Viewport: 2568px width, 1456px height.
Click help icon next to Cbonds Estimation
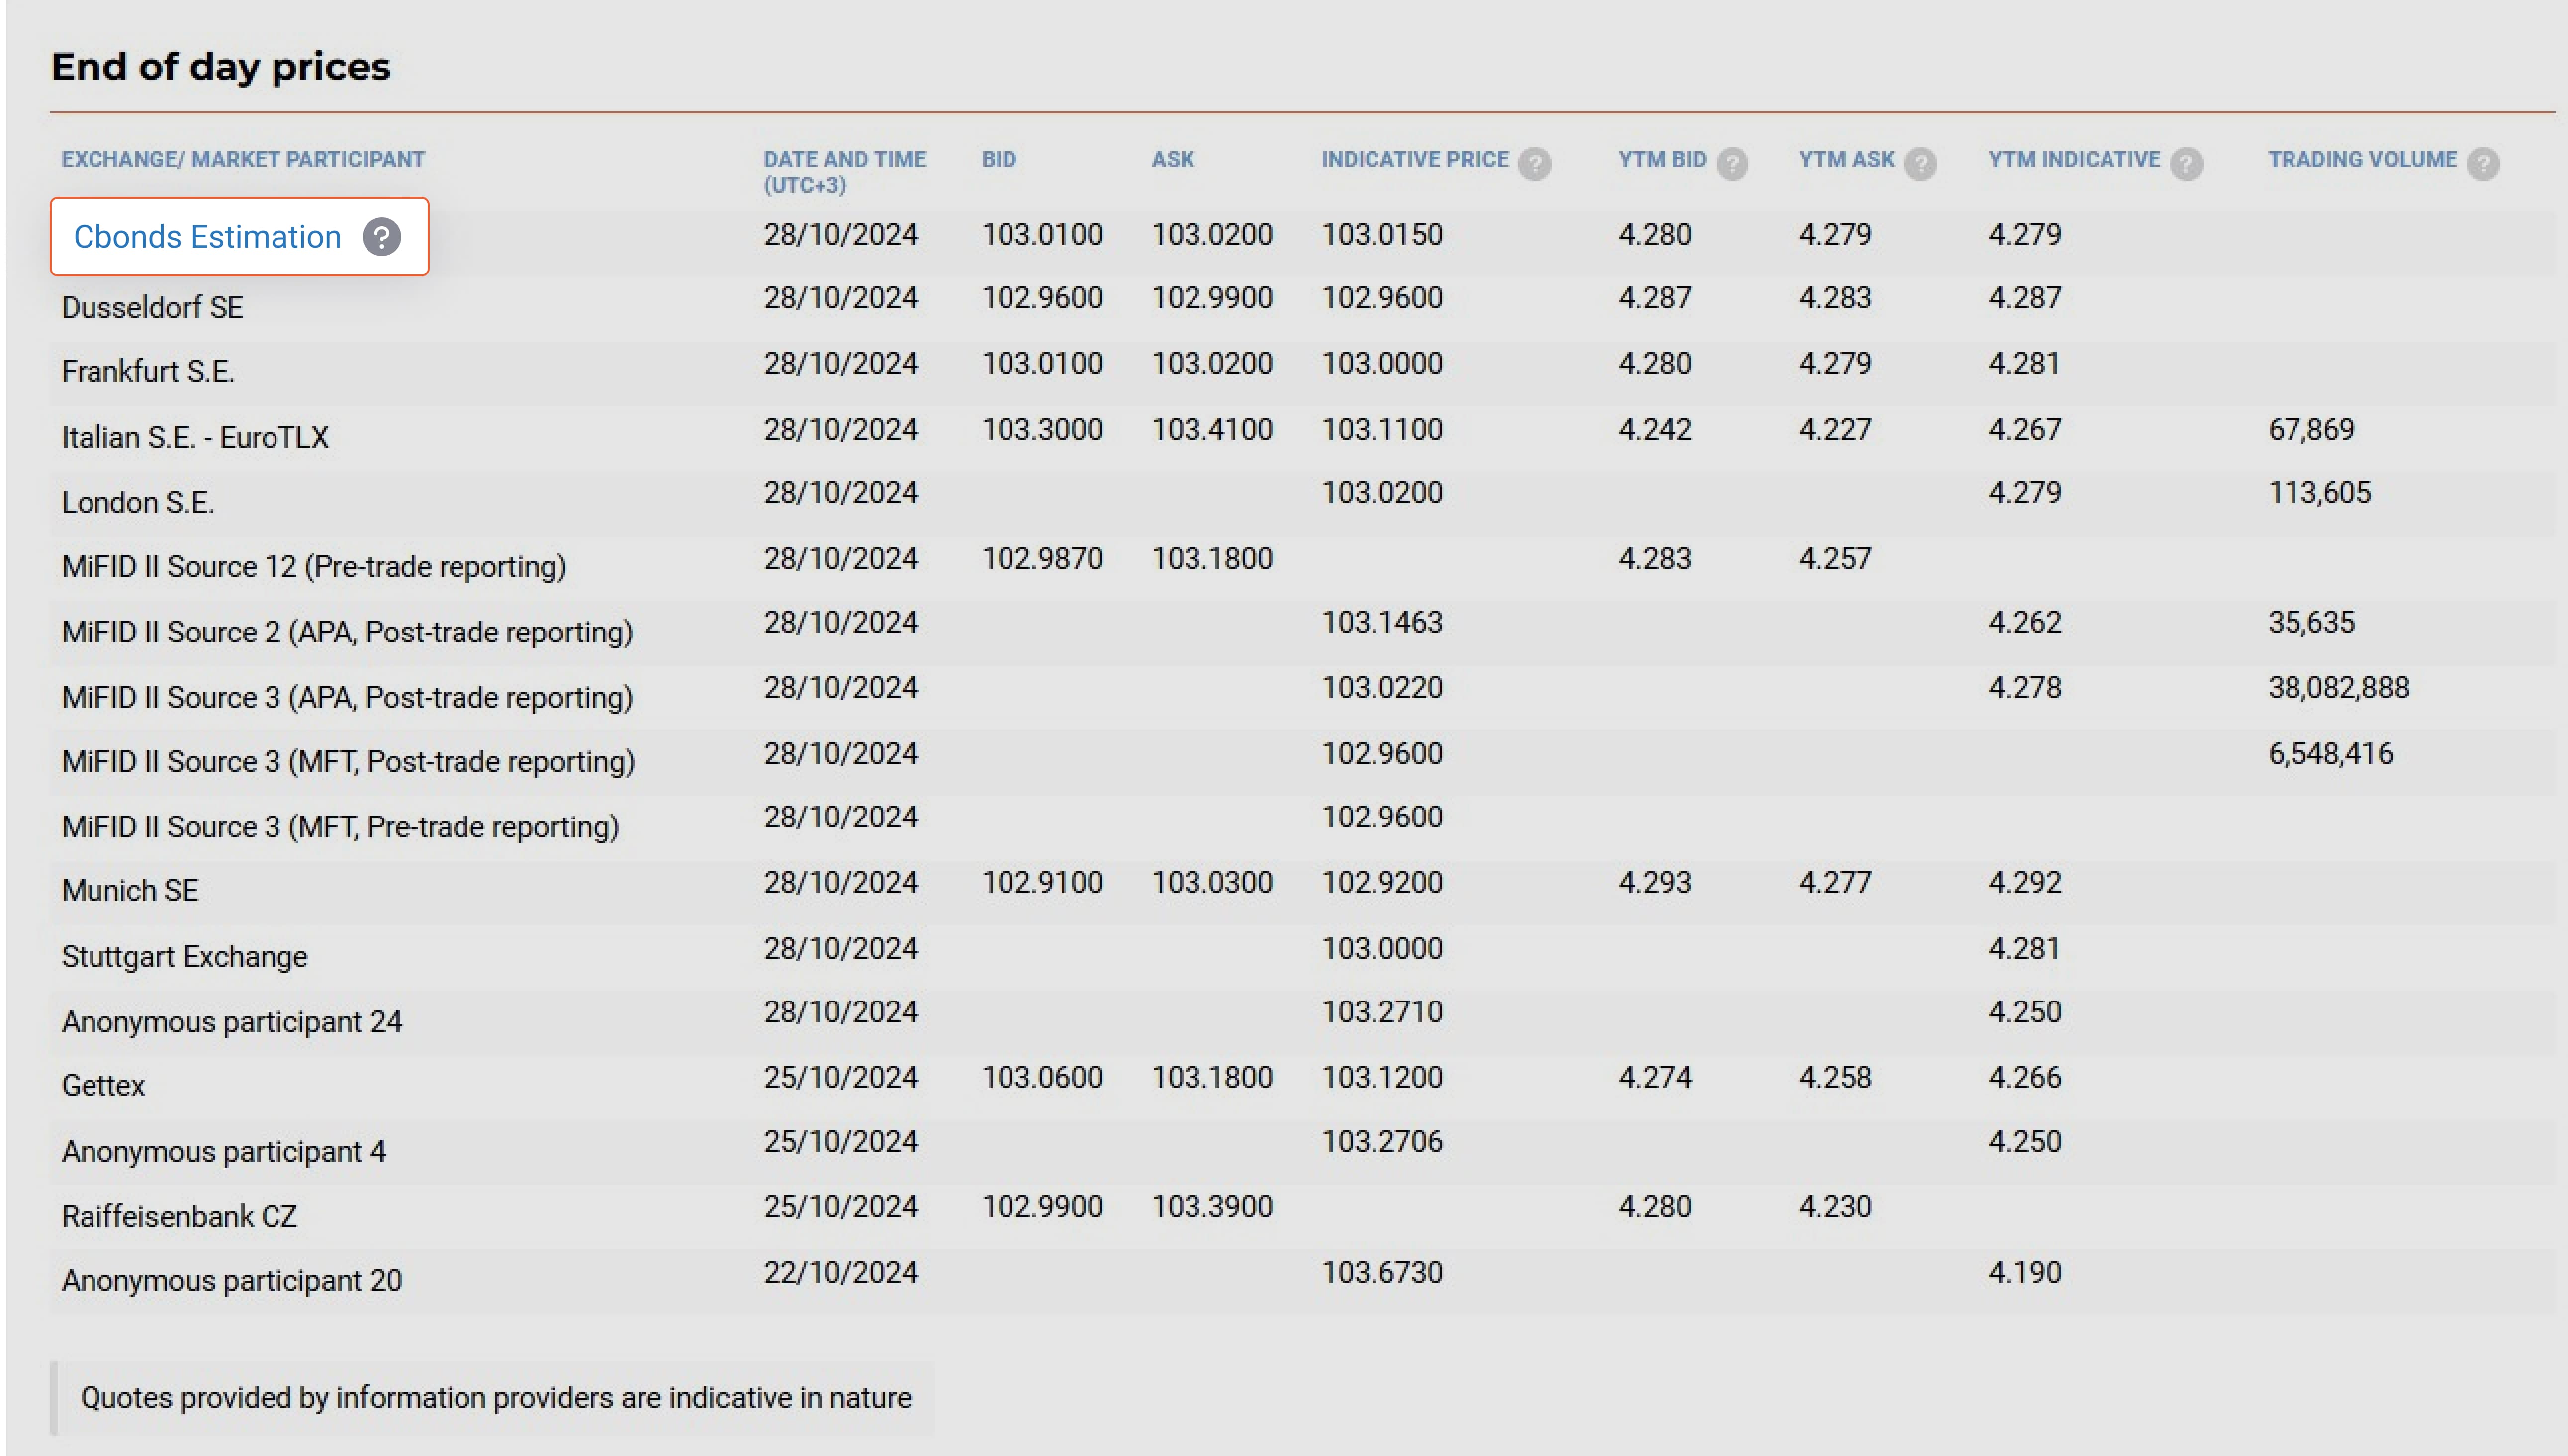381,237
